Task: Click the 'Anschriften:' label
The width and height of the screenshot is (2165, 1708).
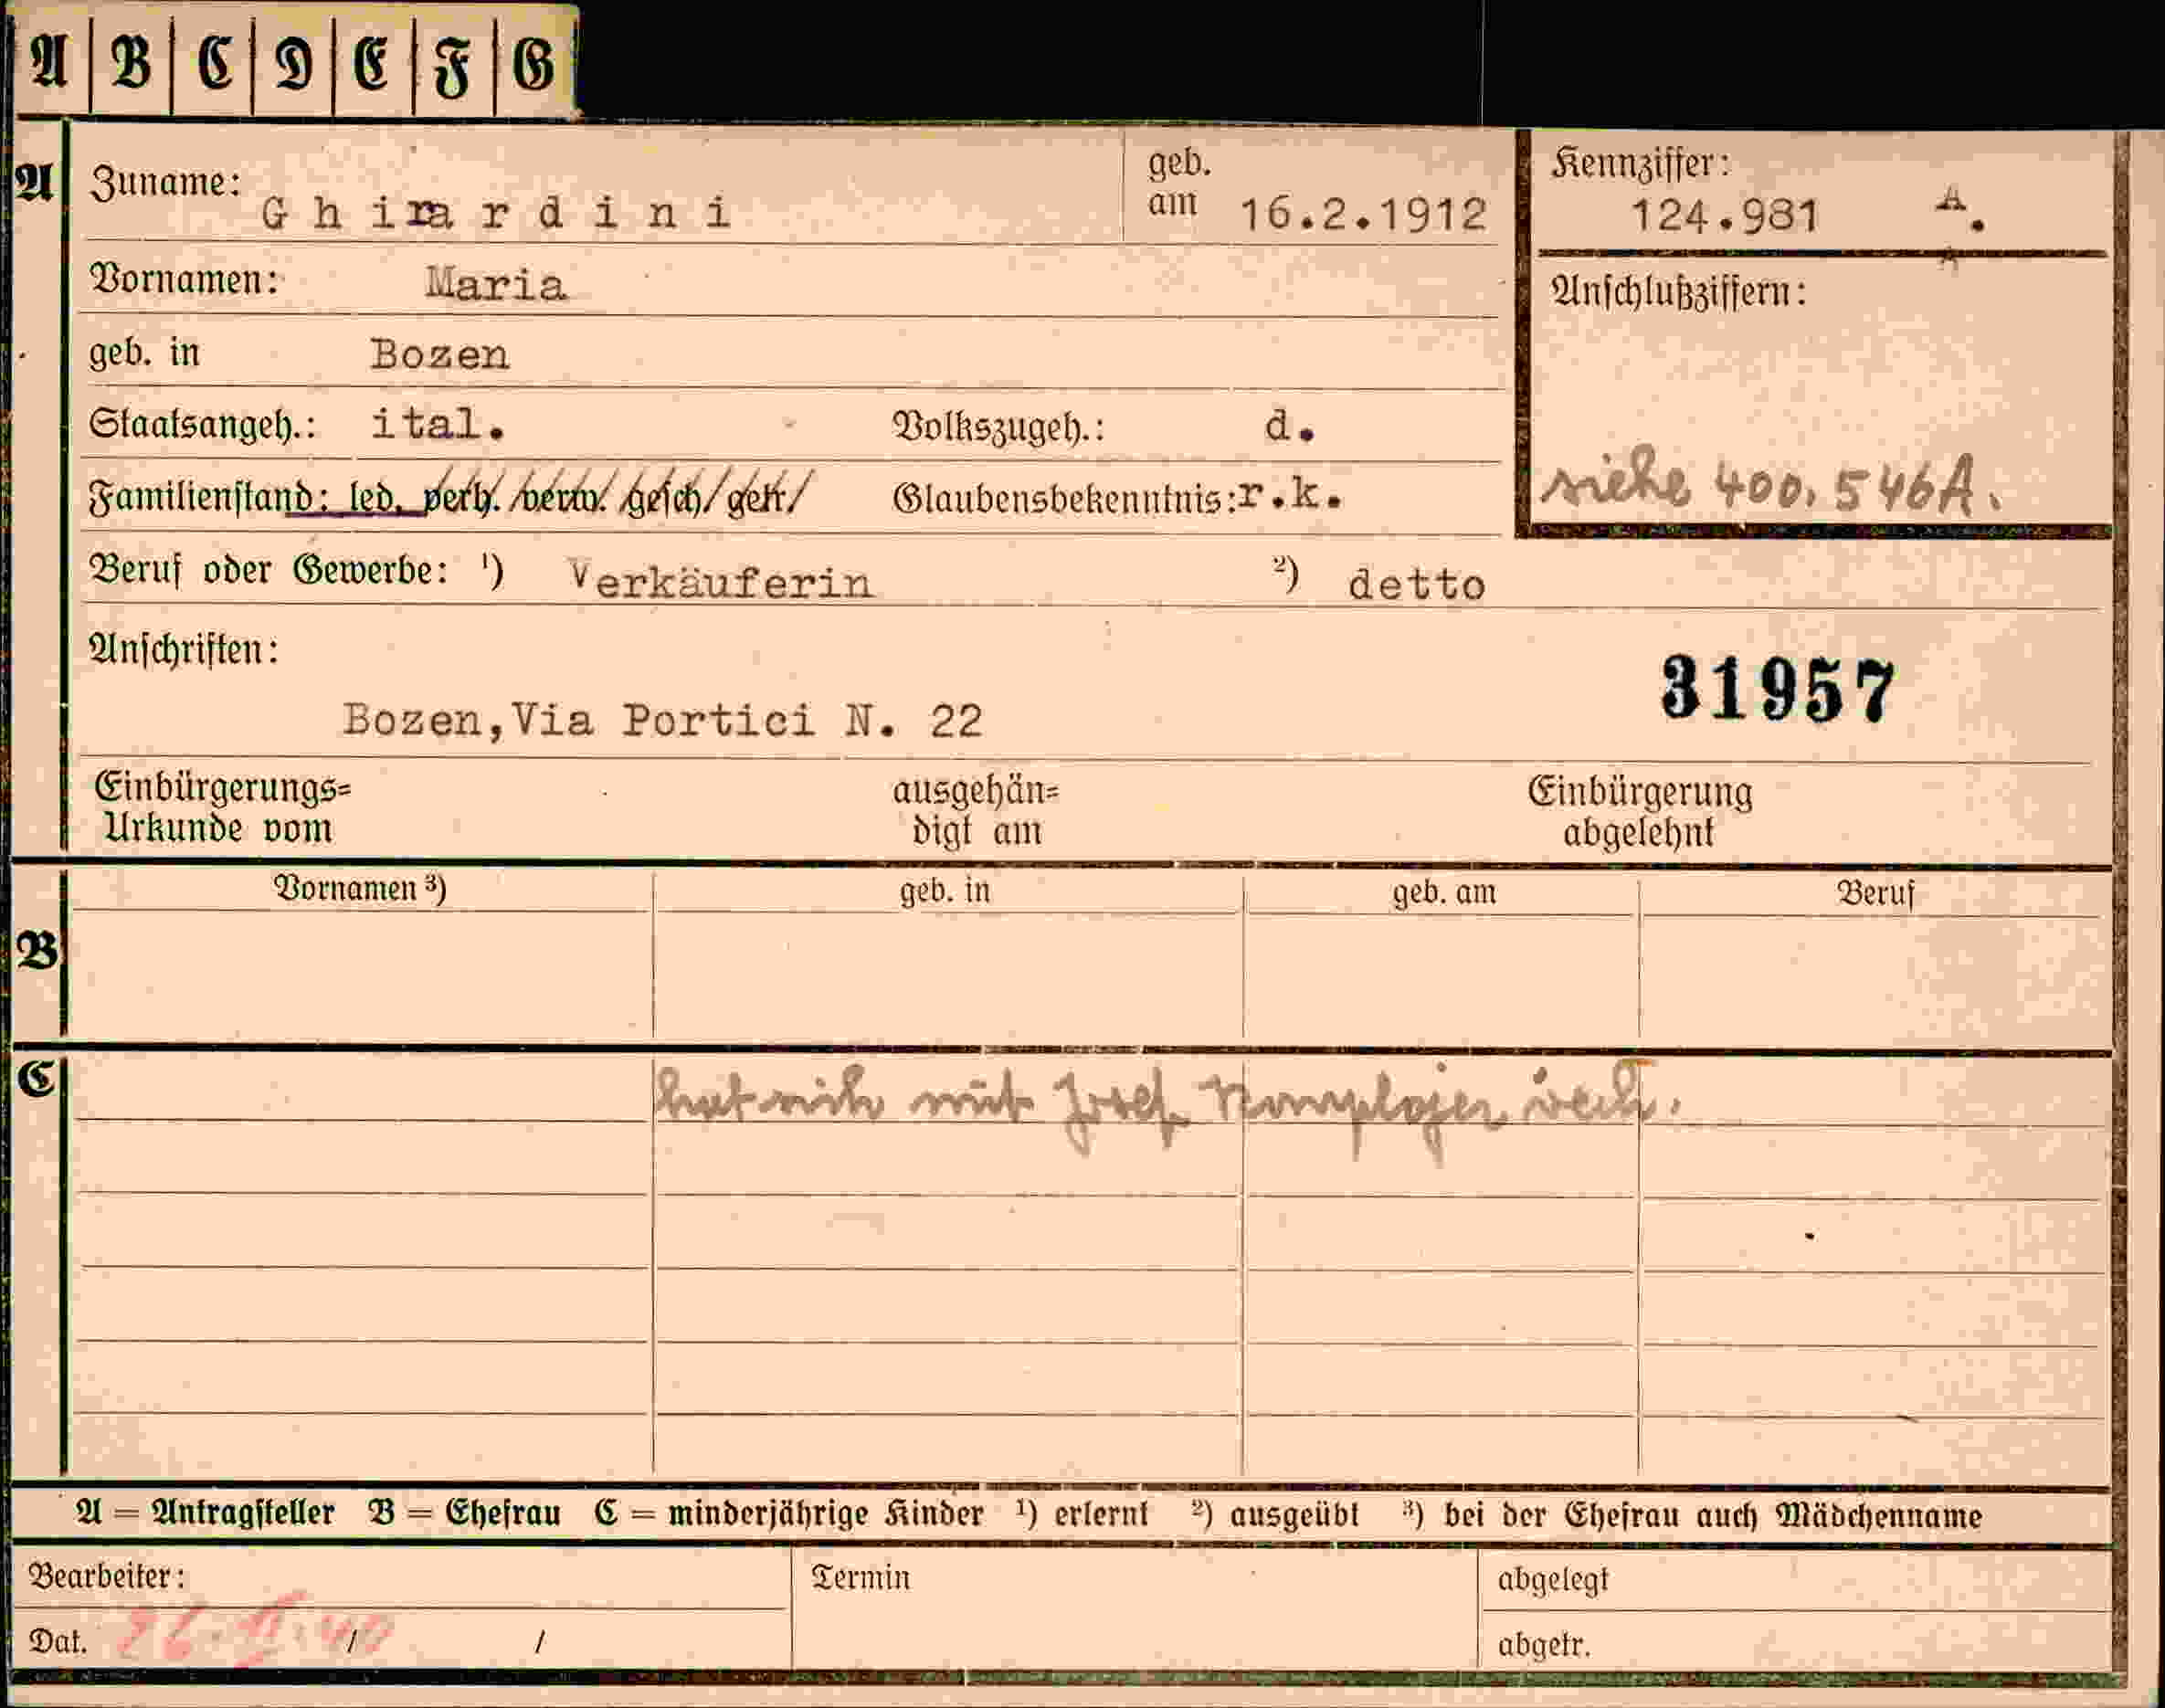Action: pos(184,651)
